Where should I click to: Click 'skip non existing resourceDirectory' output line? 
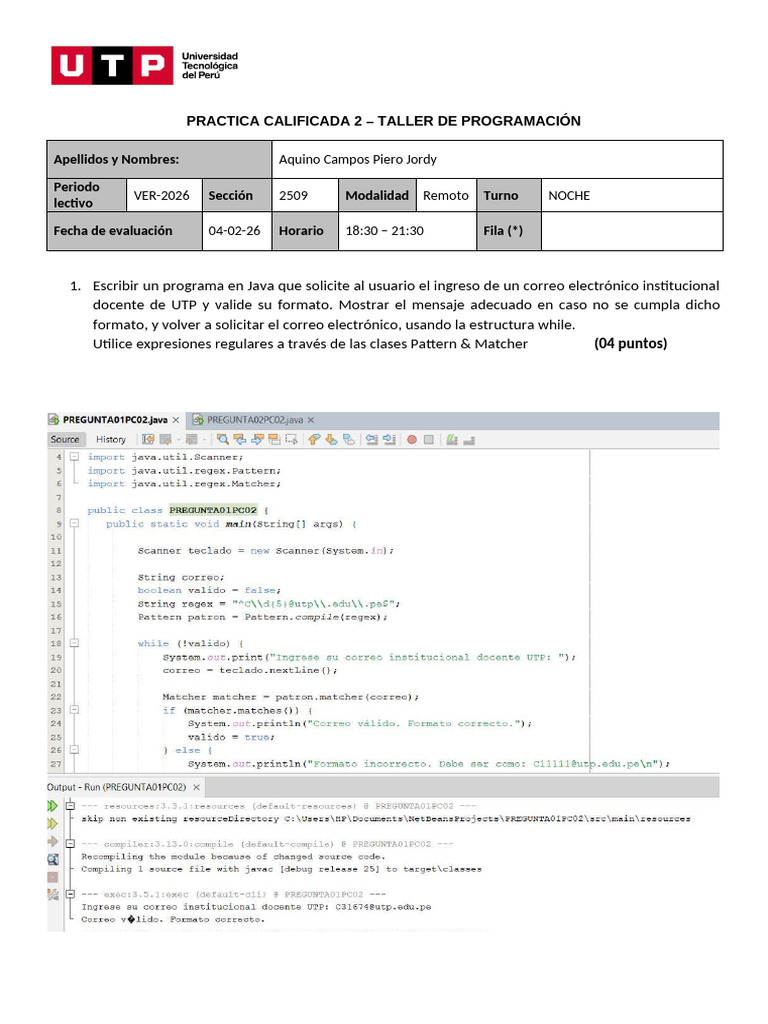pos(386,818)
